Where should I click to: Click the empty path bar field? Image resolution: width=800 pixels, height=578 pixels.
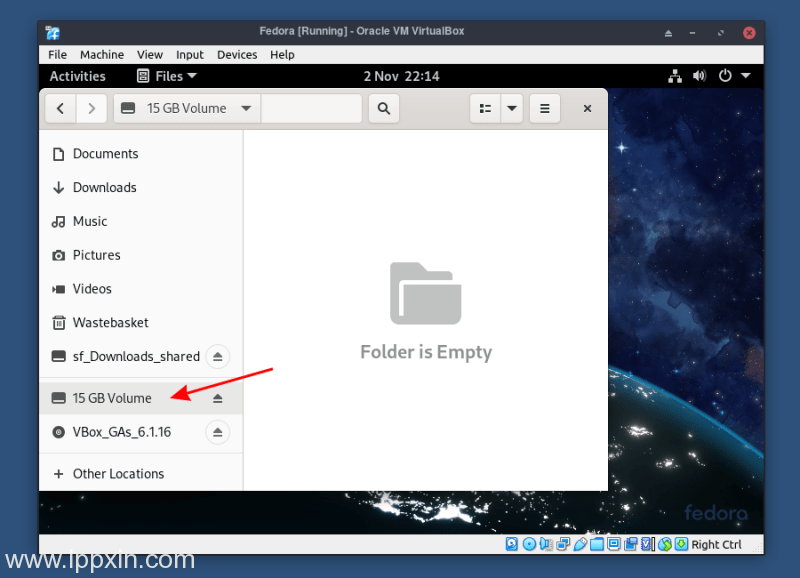point(311,108)
